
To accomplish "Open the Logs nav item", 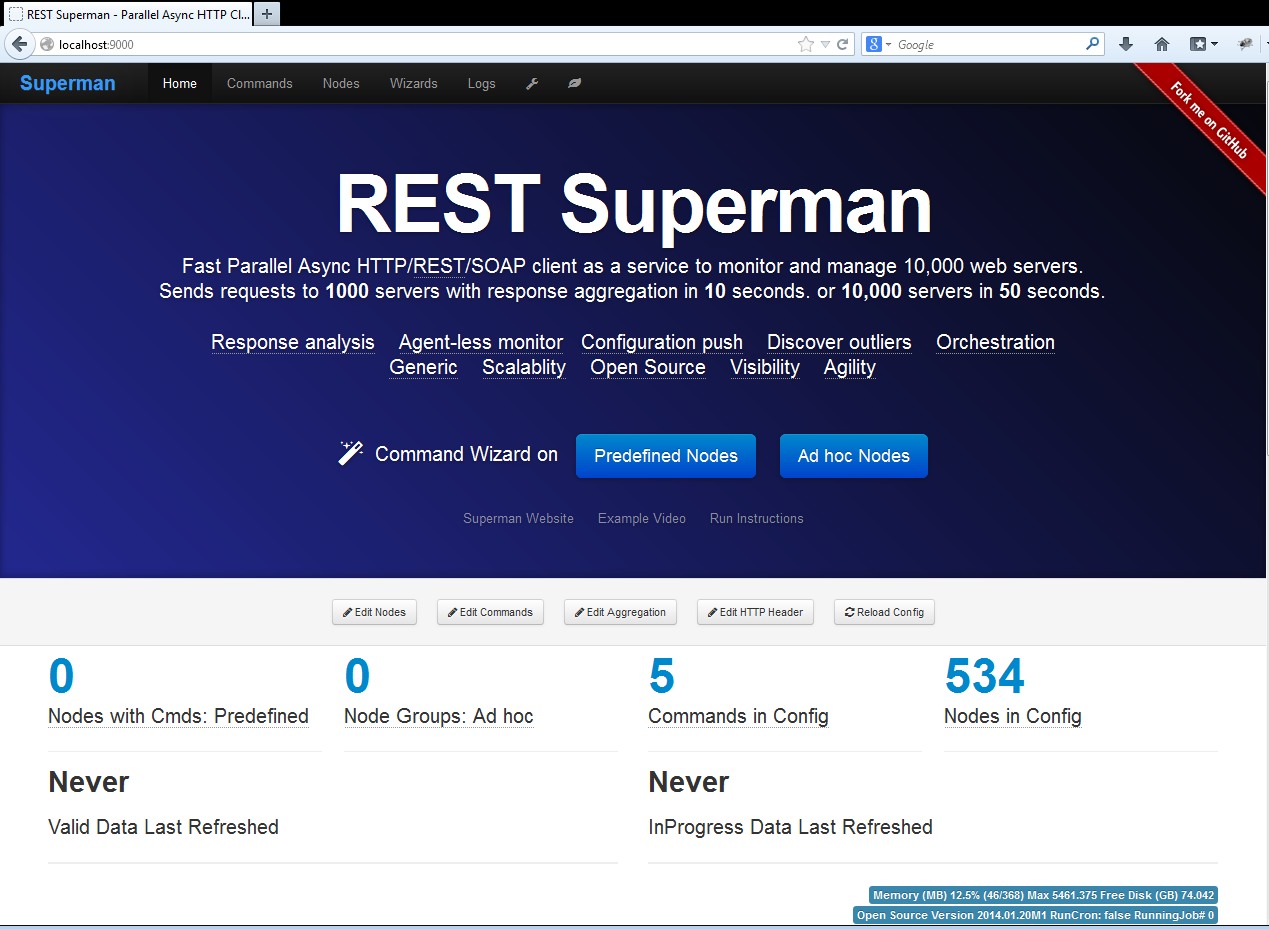I will 481,83.
